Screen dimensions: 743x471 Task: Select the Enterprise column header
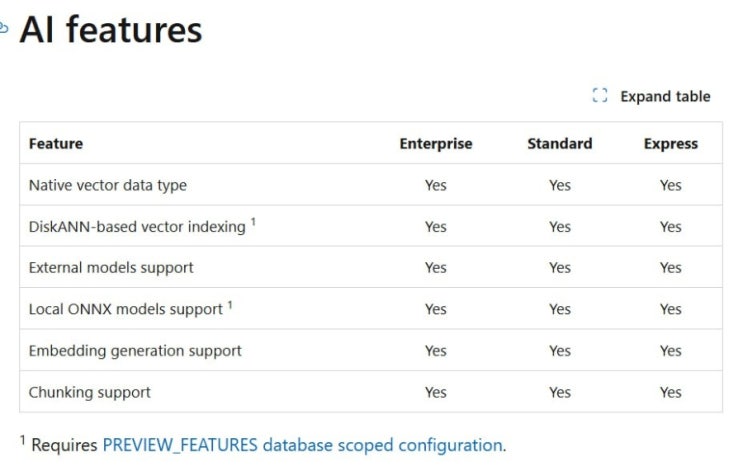click(435, 144)
